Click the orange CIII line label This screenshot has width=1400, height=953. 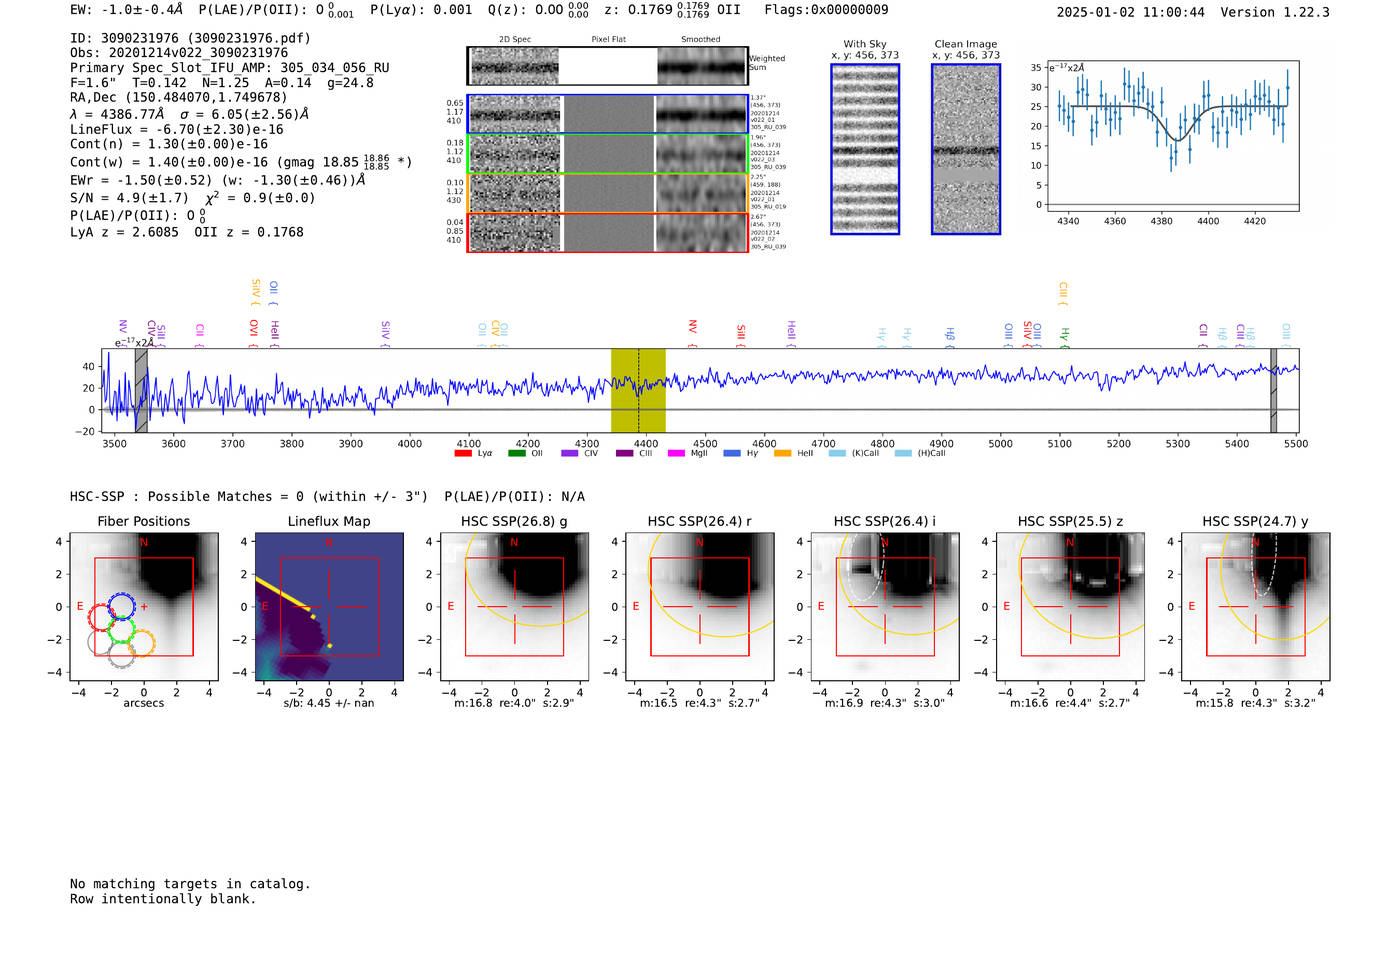1063,293
